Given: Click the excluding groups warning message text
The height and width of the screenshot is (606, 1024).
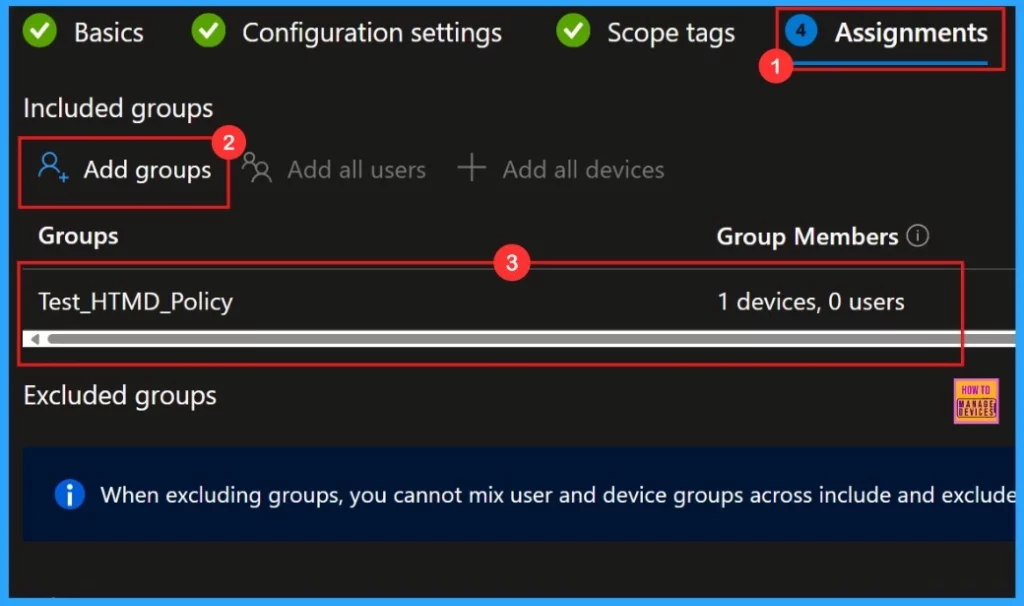Looking at the screenshot, I should click(x=558, y=495).
